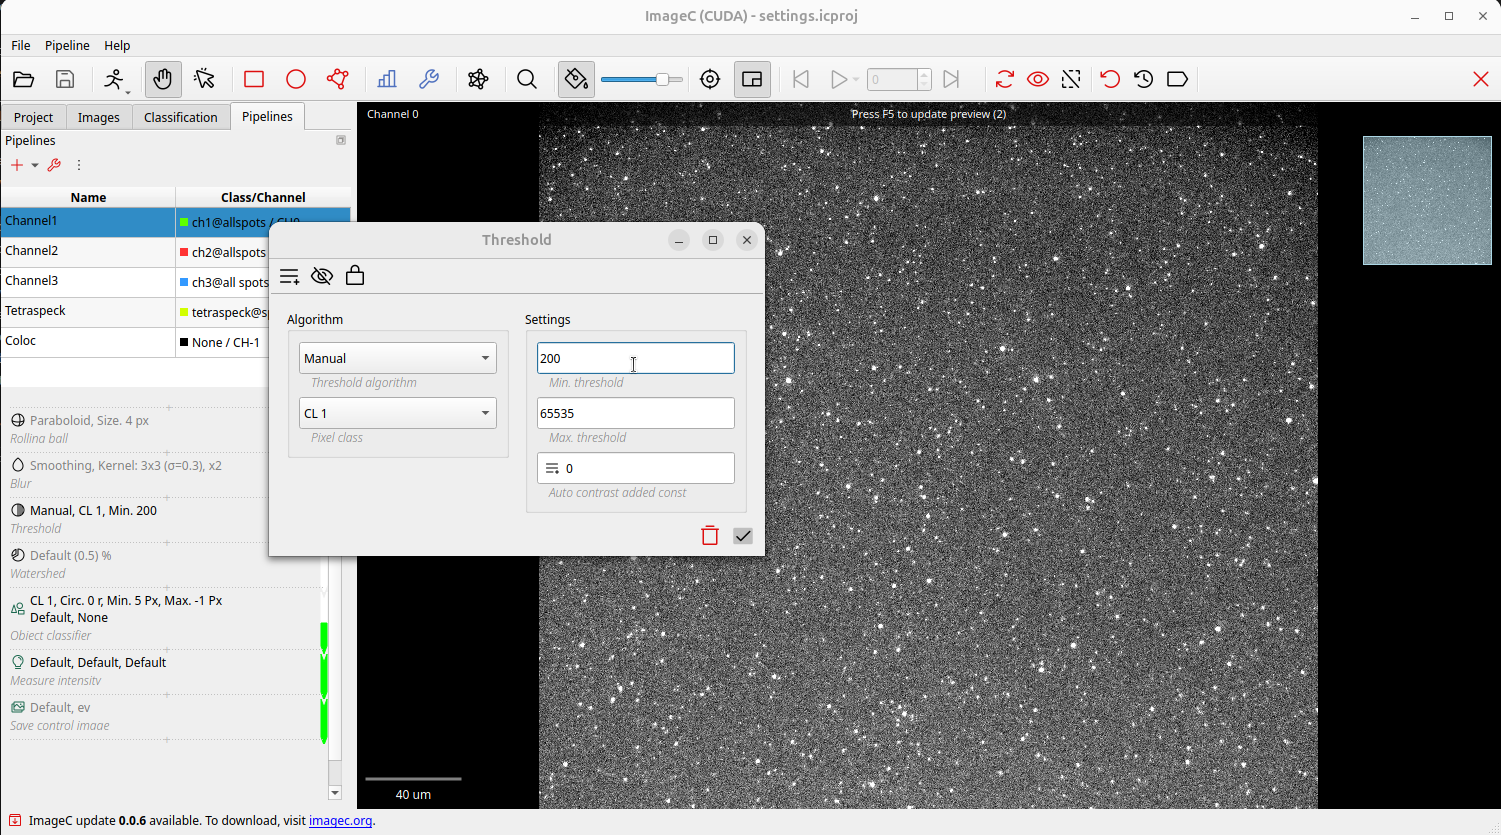Toggle the thumbnail overview panel button
1501x835 pixels.
click(x=752, y=79)
